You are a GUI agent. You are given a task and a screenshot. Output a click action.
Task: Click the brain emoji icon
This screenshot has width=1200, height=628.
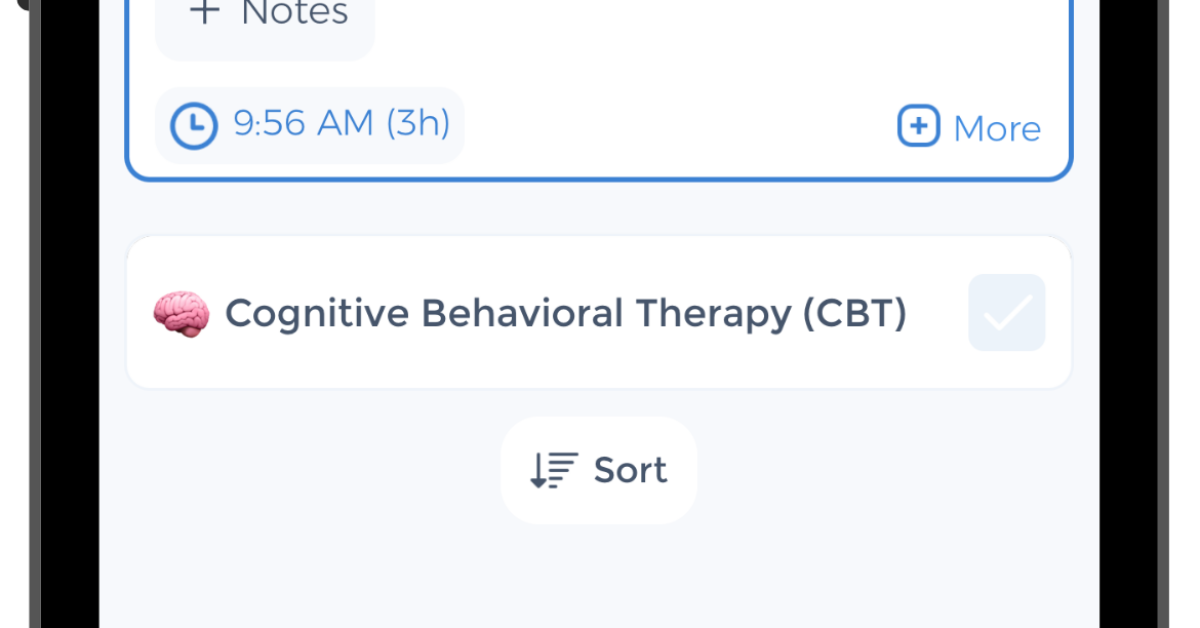coord(181,313)
